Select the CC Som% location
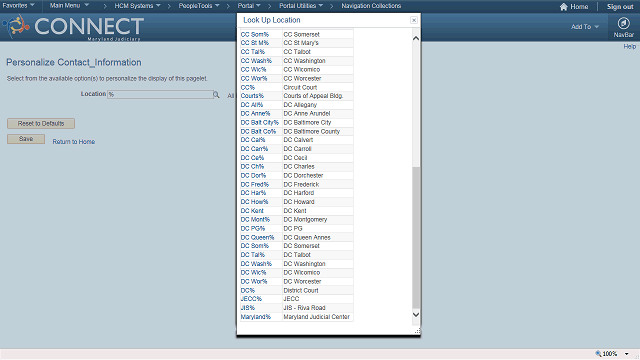This screenshot has height=360, width=640. click(255, 35)
